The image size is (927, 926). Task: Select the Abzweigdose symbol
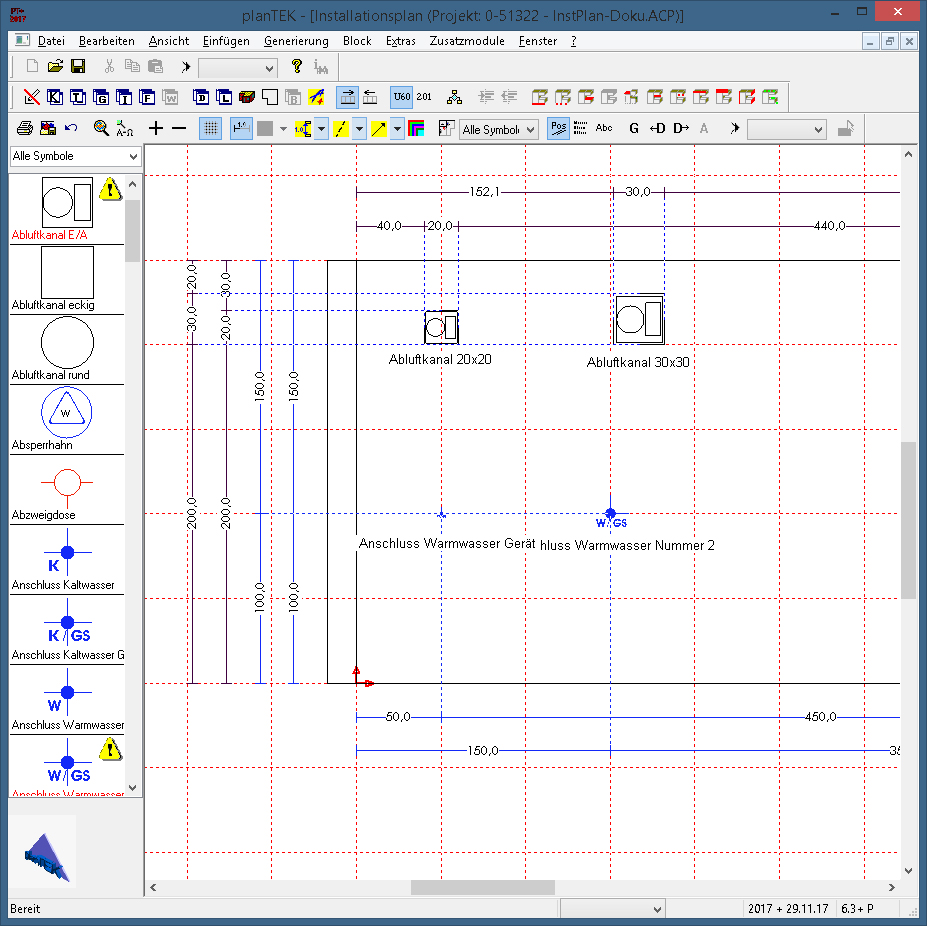(x=67, y=485)
